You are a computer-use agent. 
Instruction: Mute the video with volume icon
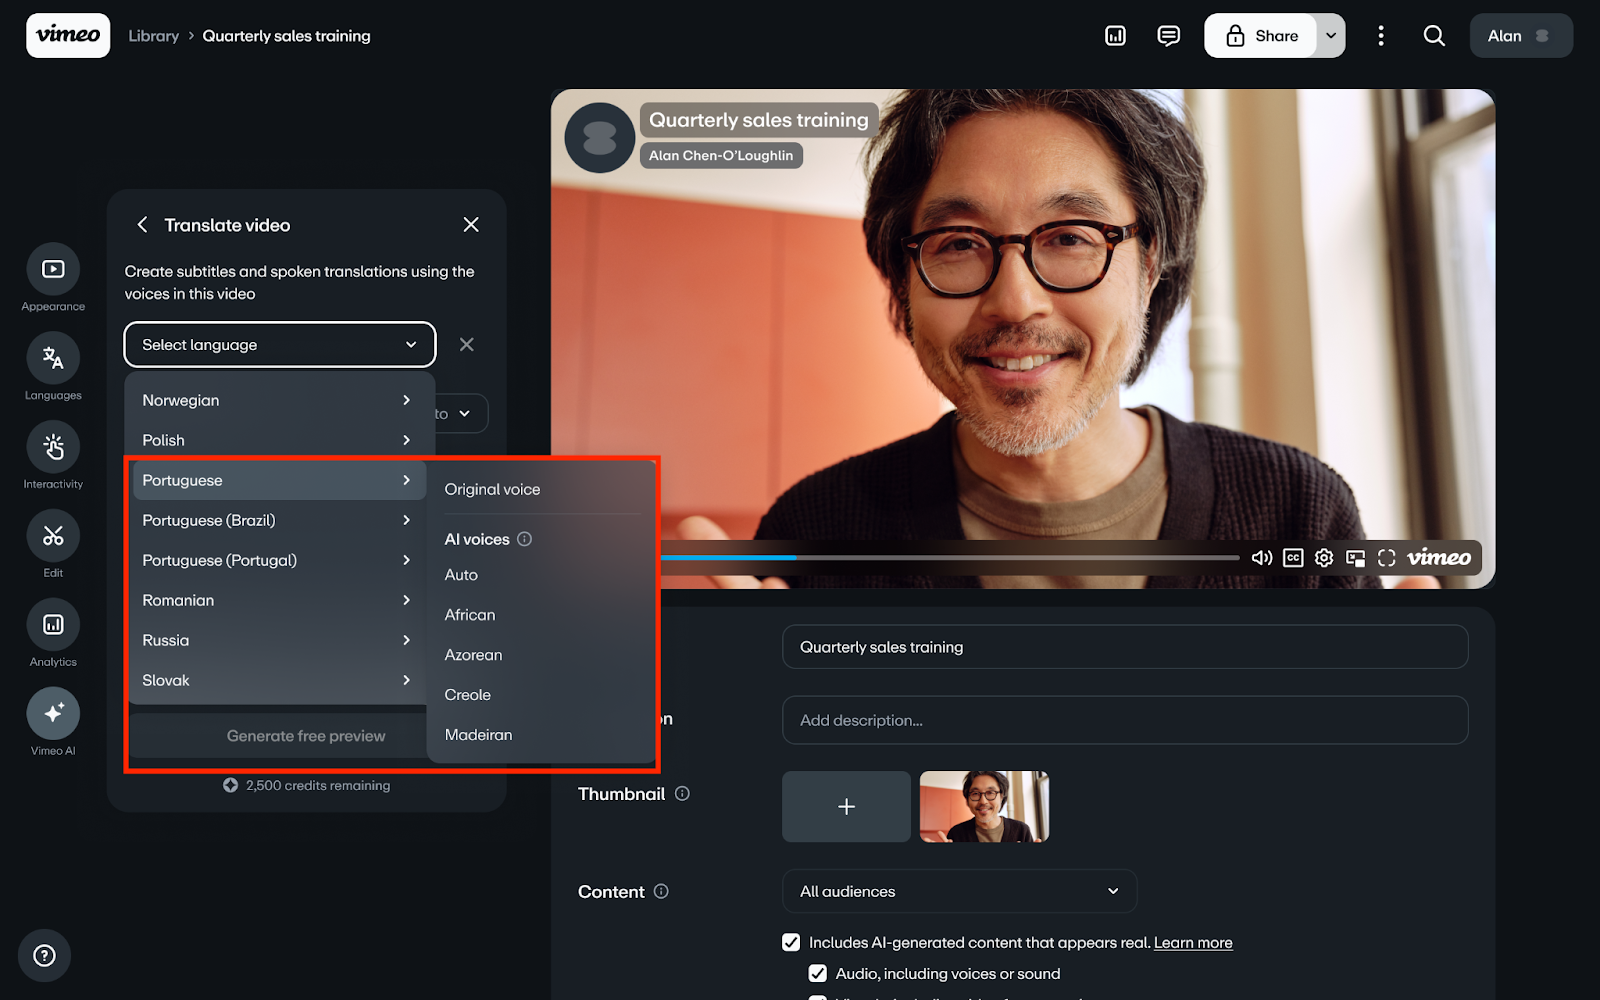pos(1261,558)
